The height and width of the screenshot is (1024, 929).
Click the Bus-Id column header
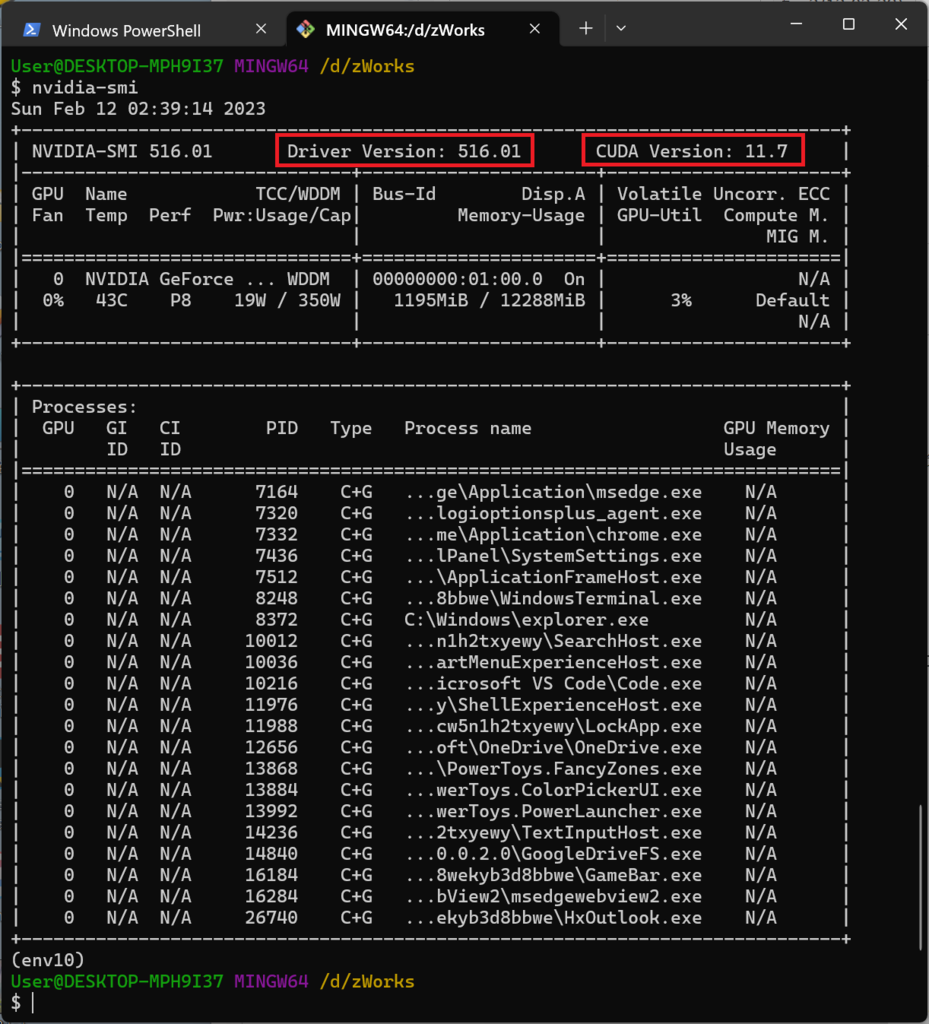pos(404,194)
